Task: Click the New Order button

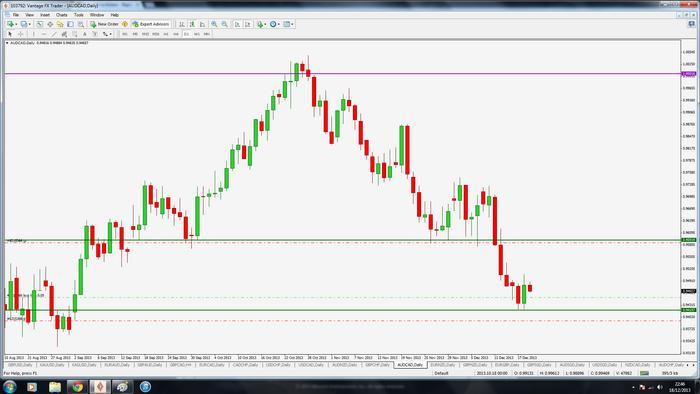Action: (104, 24)
